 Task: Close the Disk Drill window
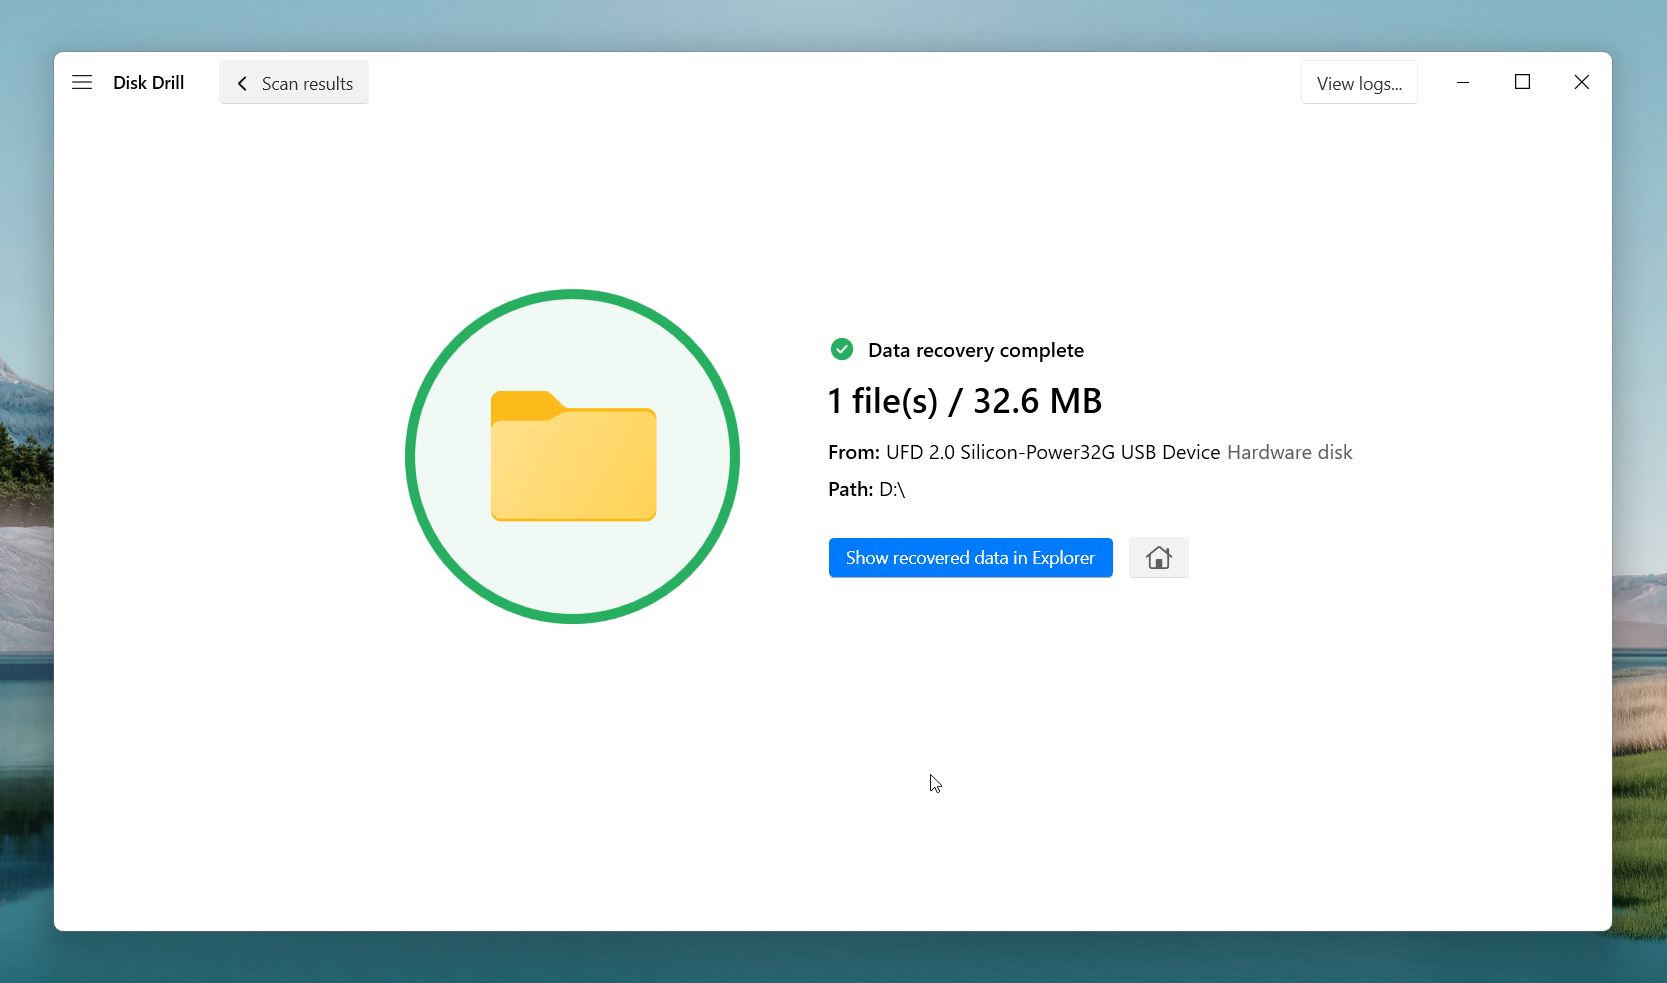click(x=1581, y=82)
